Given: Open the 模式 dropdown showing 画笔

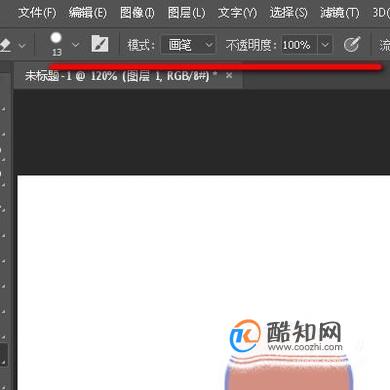Looking at the screenshot, I should coord(188,45).
